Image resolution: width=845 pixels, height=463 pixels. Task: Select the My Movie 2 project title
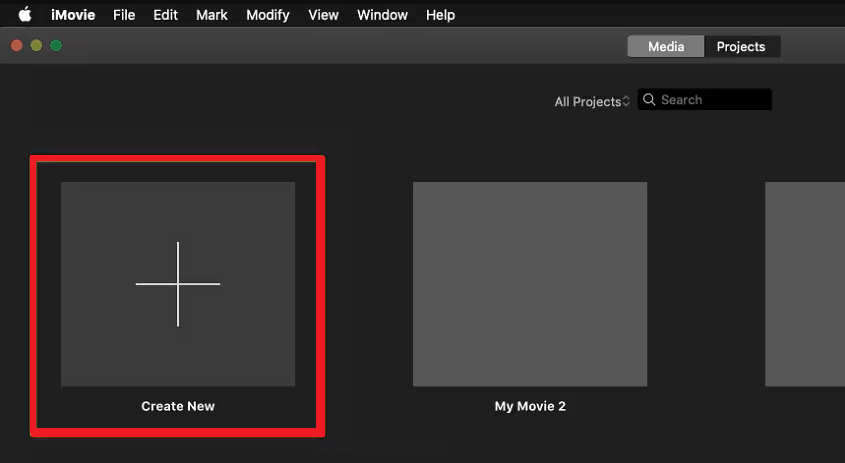pos(530,406)
